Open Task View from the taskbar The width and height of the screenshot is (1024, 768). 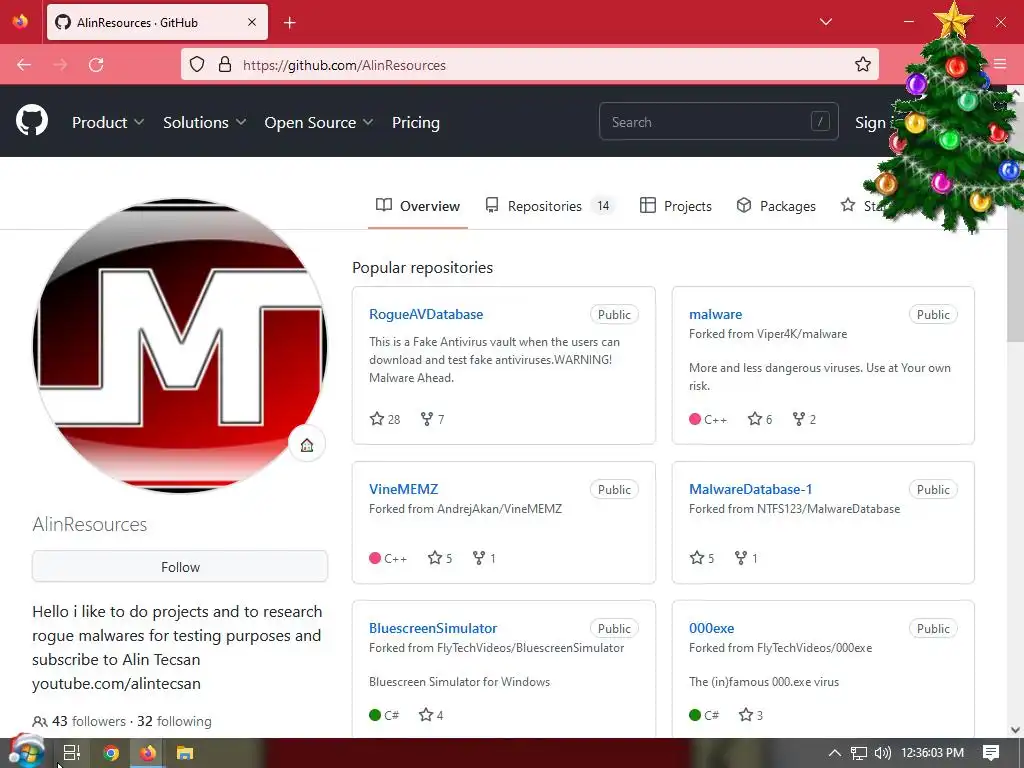[72, 753]
